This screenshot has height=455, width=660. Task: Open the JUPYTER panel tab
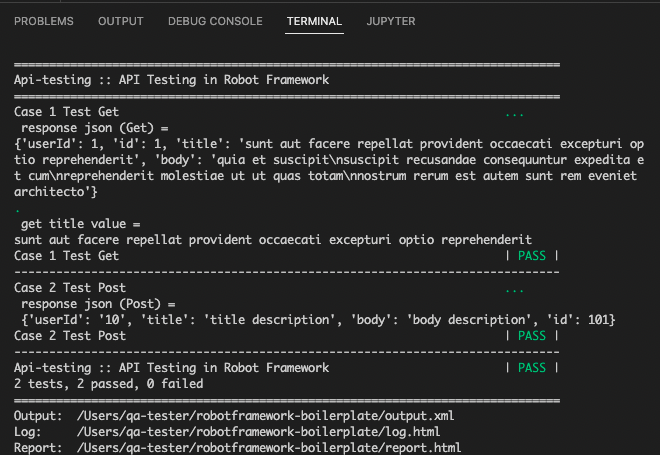coord(391,21)
